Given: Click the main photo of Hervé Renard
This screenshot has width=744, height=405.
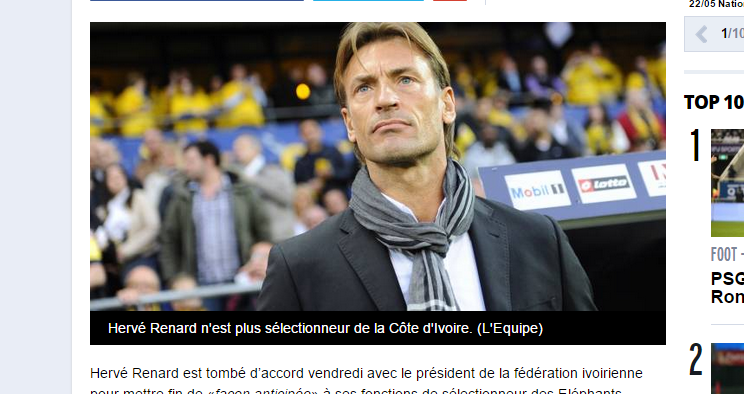Looking at the screenshot, I should pyautogui.click(x=378, y=166).
